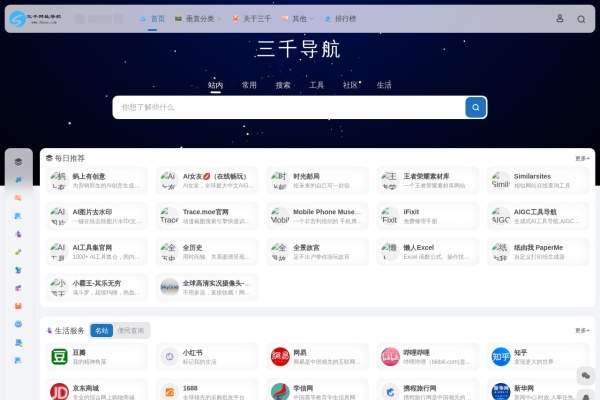Click the Skyline webcam card icon
The width and height of the screenshot is (600, 400).
coord(170,287)
